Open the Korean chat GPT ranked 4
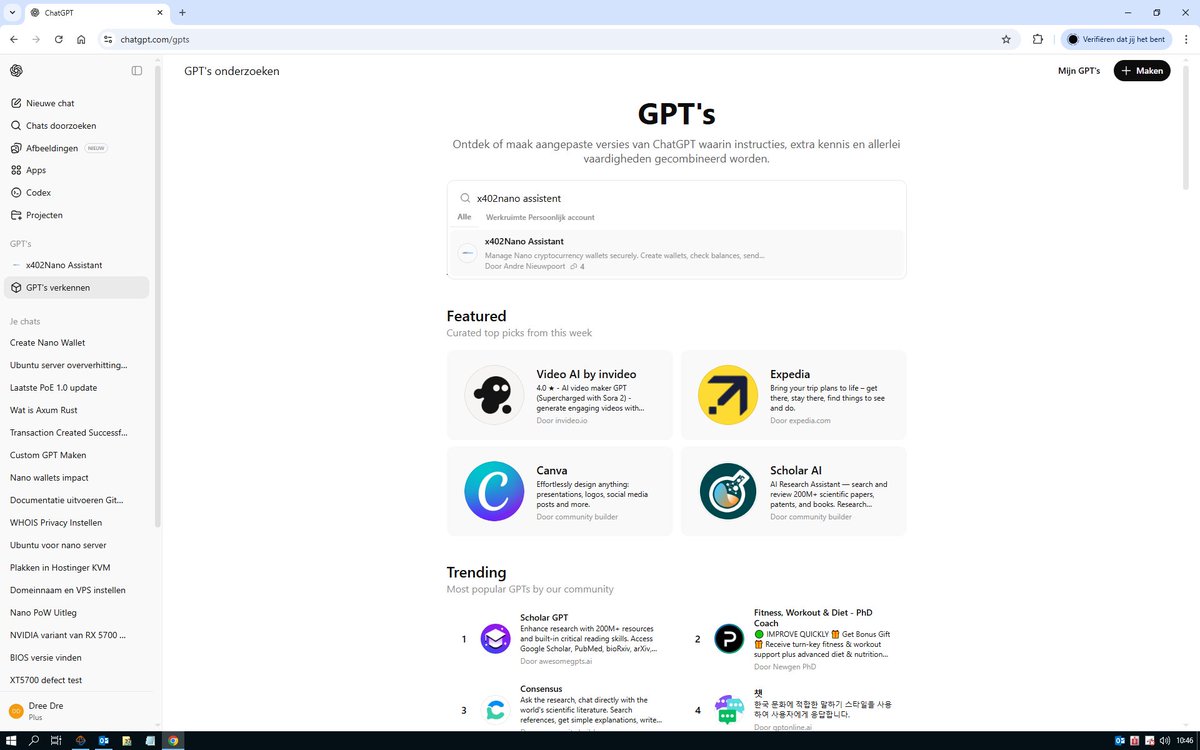Screen dimensions: 1200x750 [x=794, y=710]
